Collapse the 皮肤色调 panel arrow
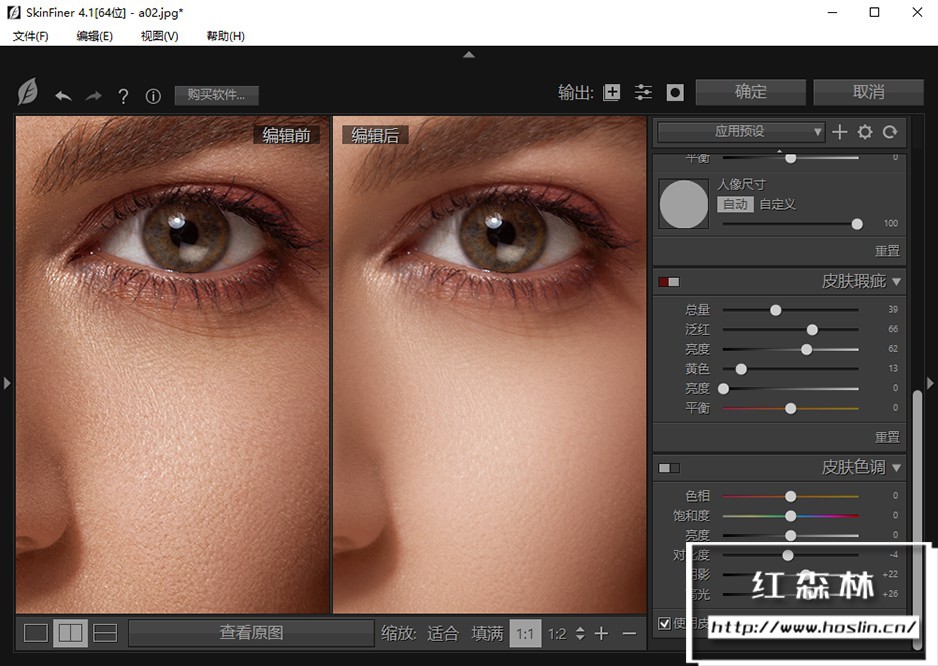 [x=896, y=468]
